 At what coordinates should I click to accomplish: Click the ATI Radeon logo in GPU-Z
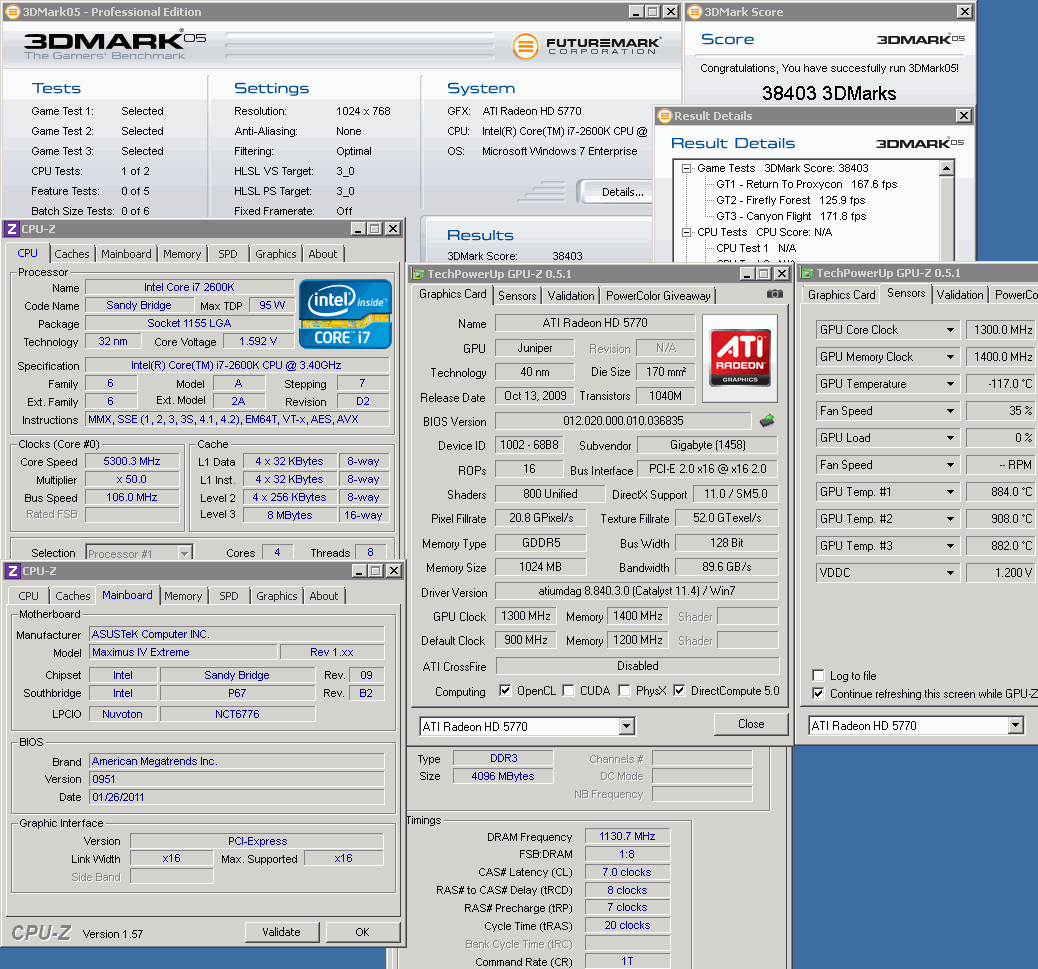(740, 358)
